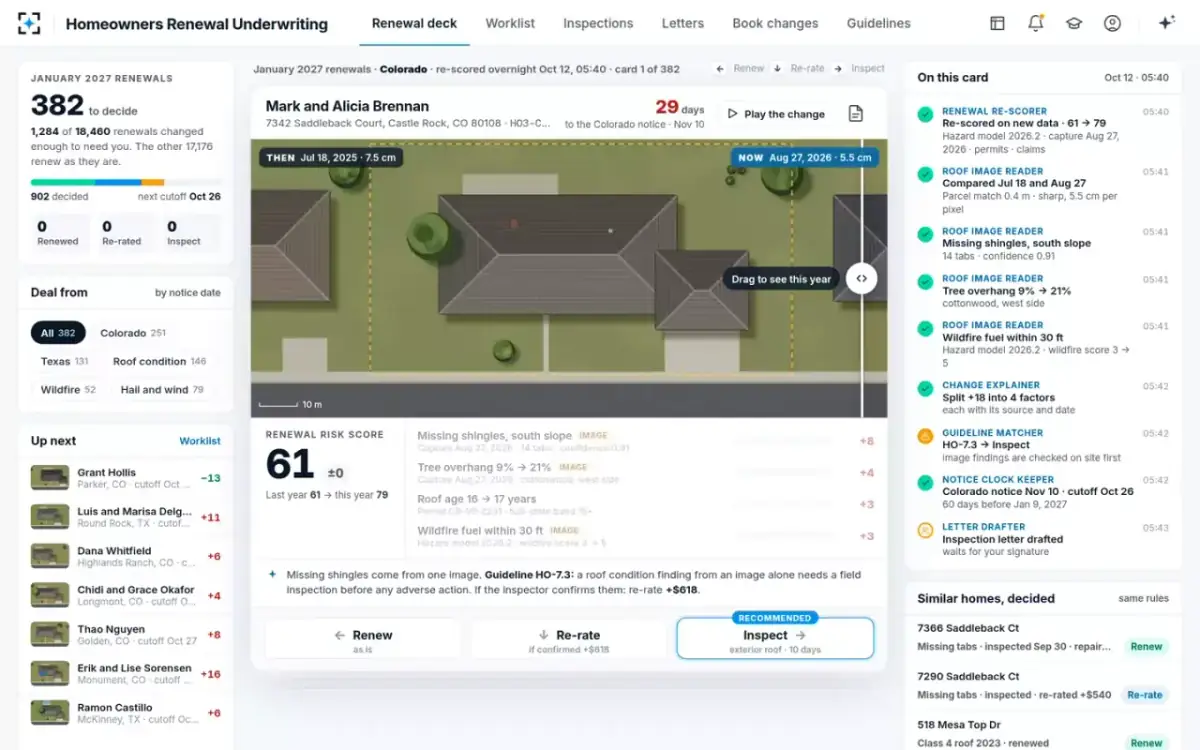1200x750 pixels.
Task: Click Play the change button
Action: click(776, 114)
